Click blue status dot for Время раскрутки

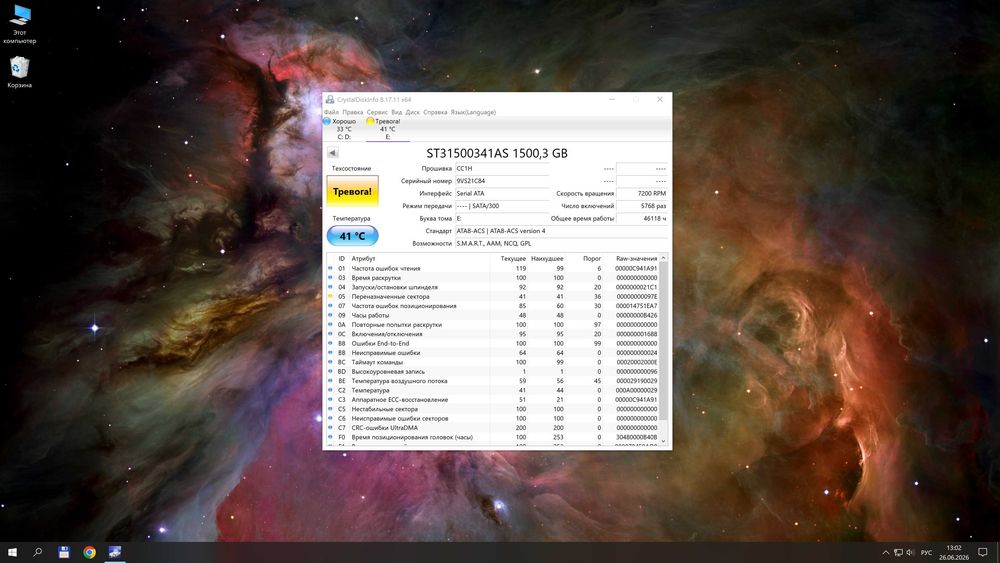point(330,277)
